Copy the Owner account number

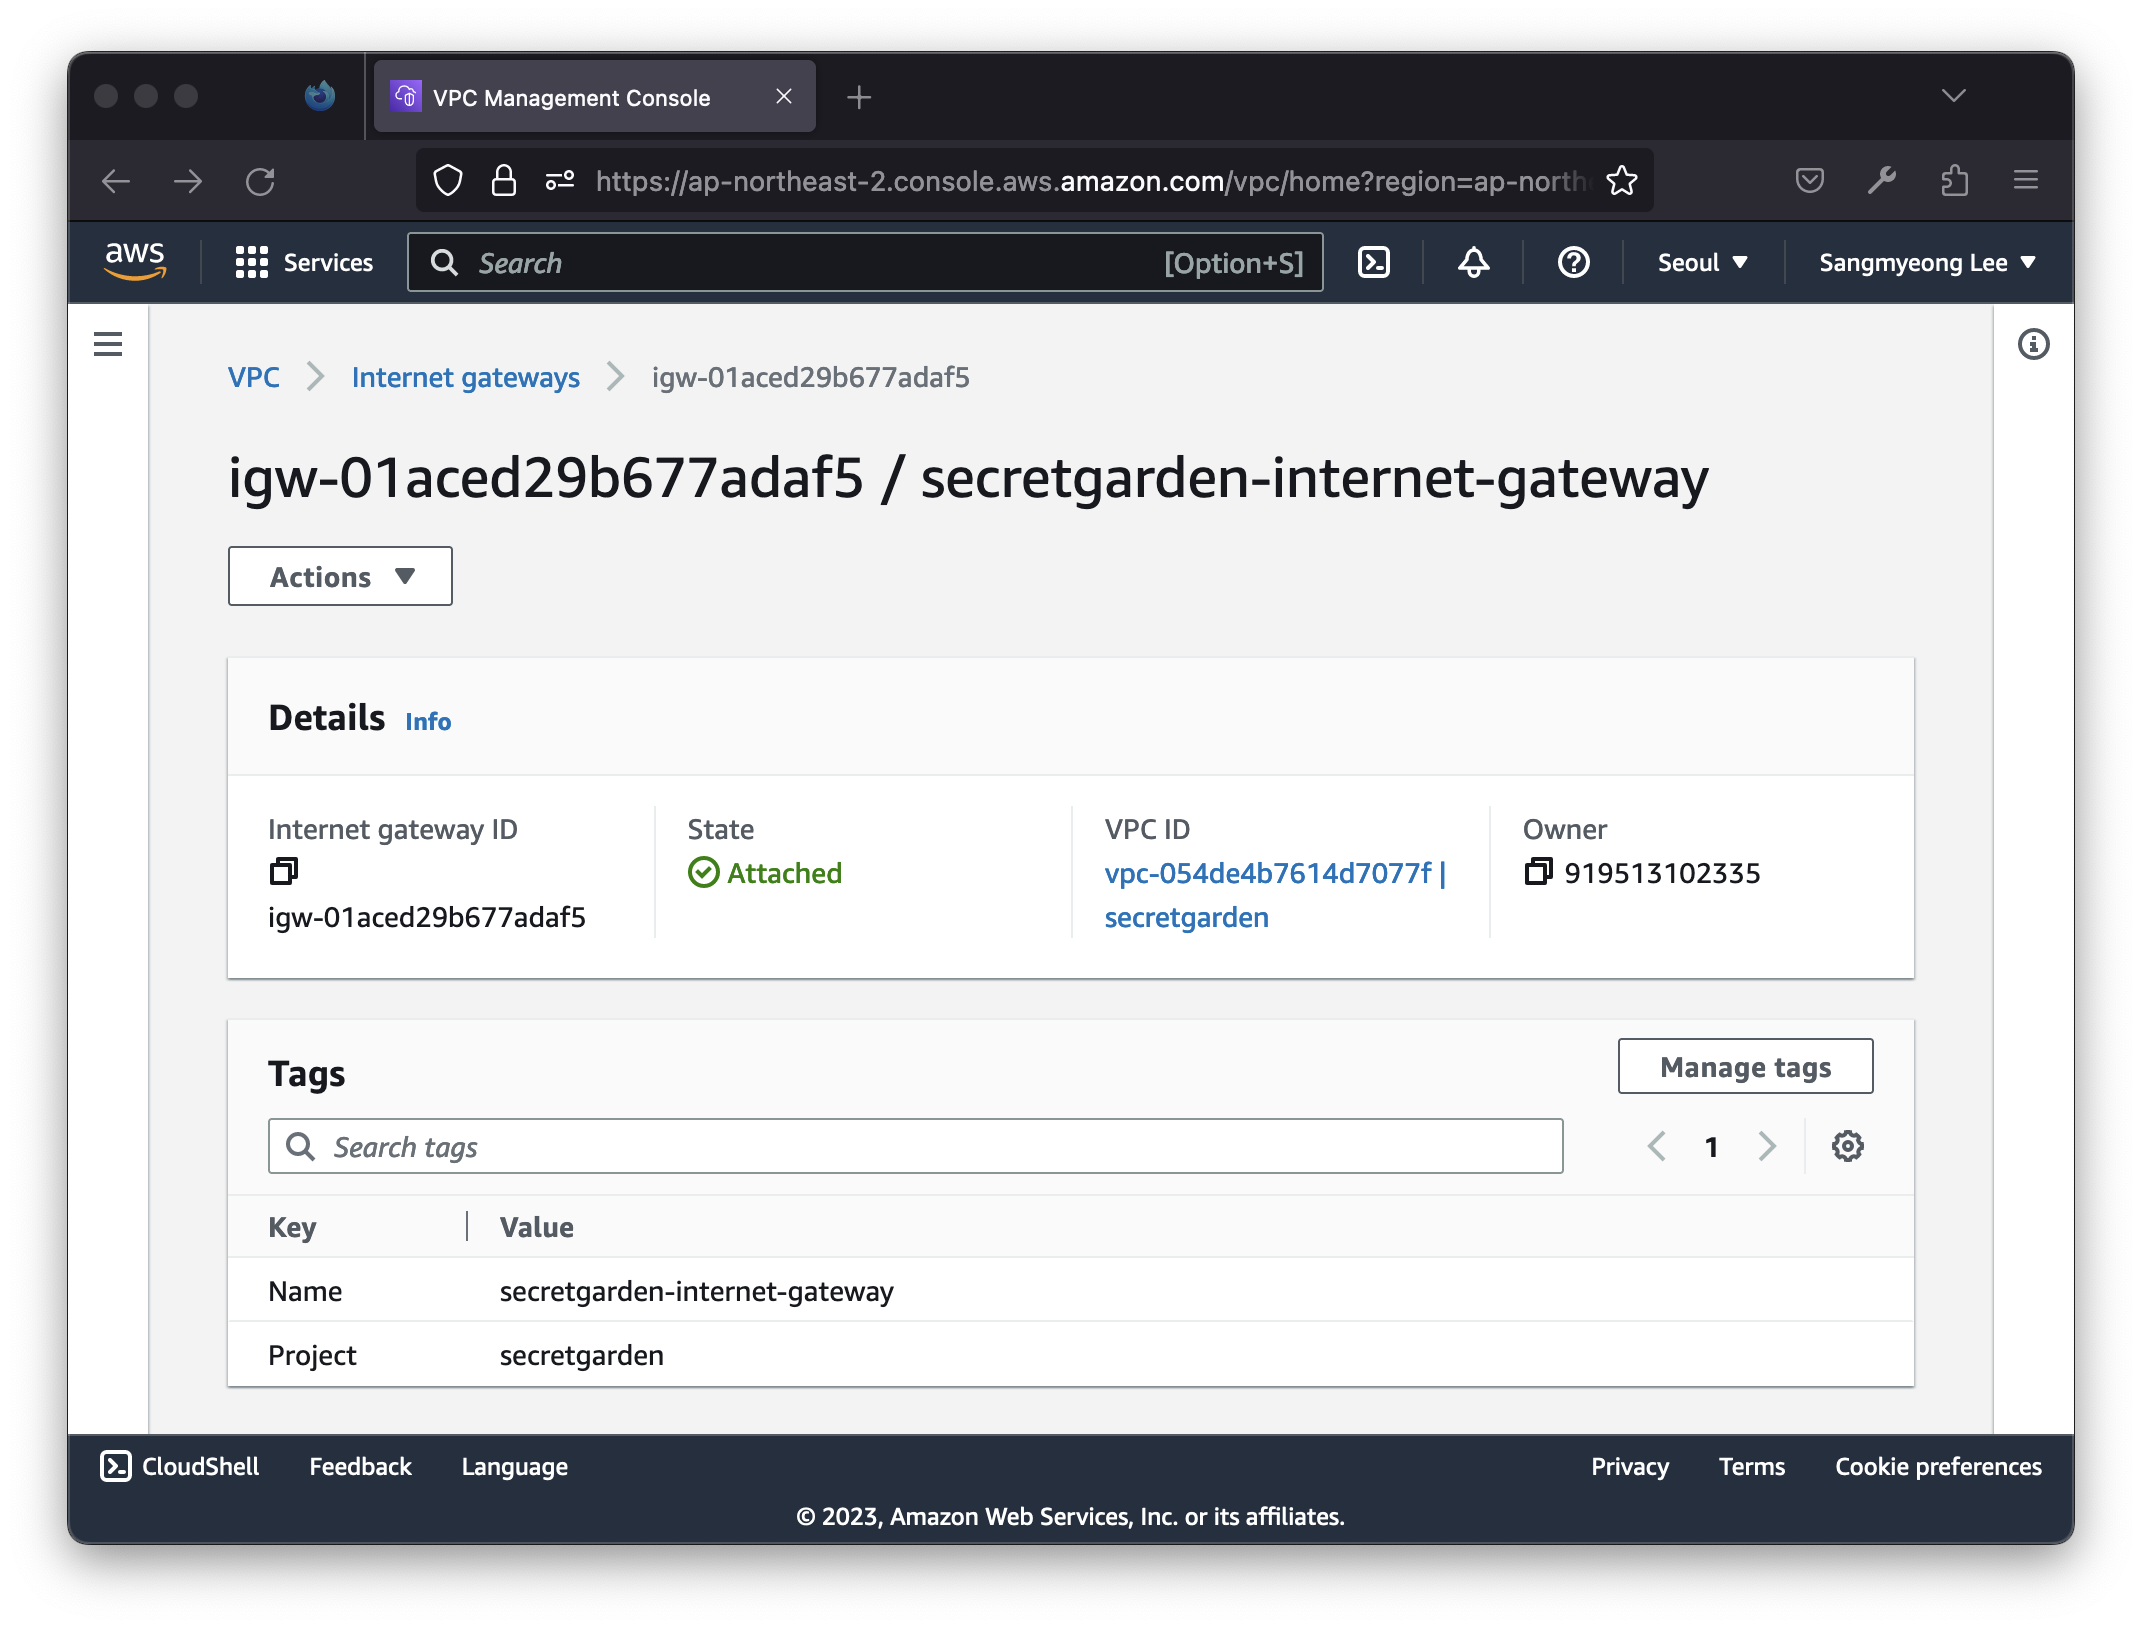[x=1538, y=871]
